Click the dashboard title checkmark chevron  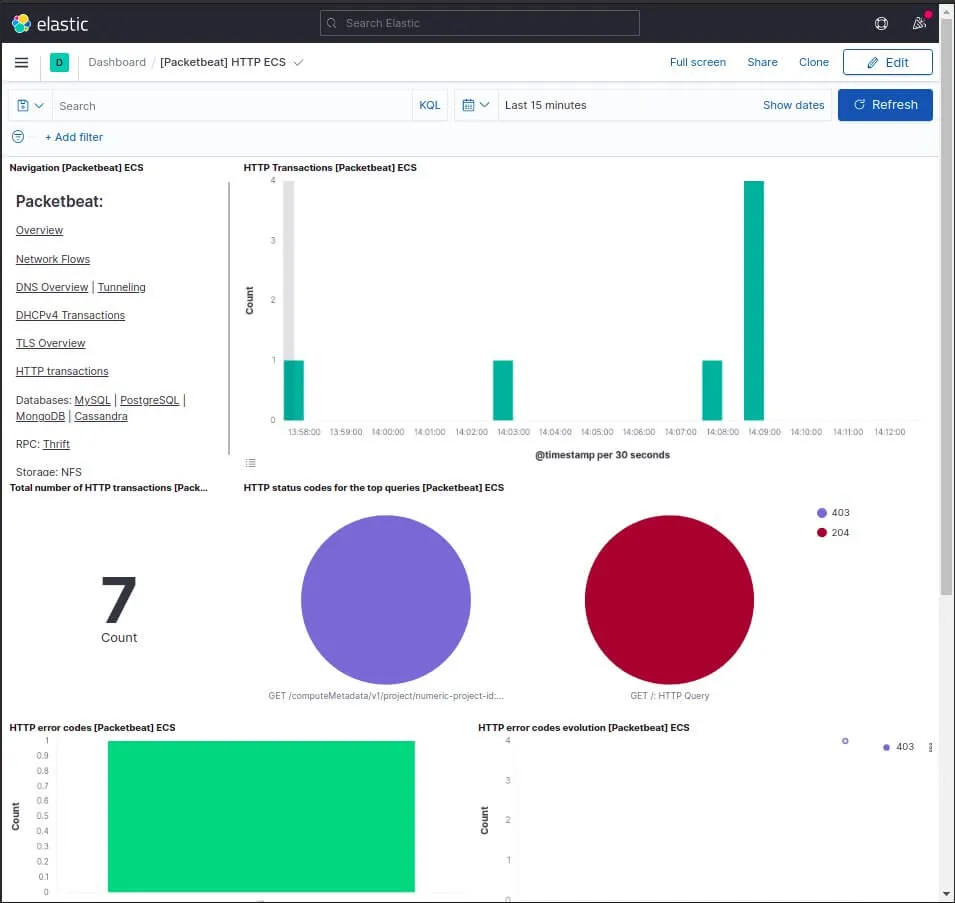click(298, 62)
